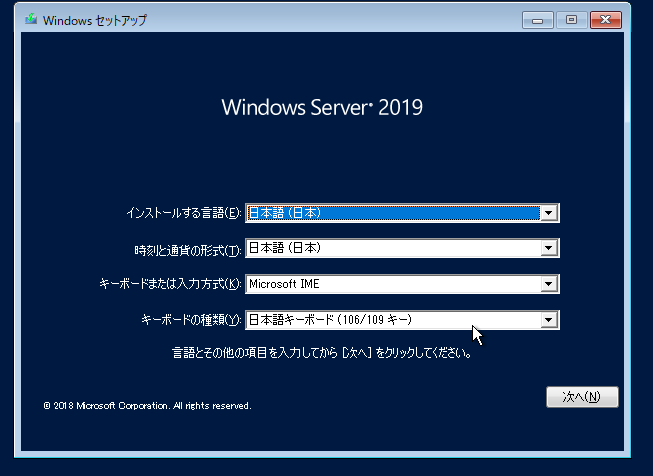Close the Windows セットアップ window
Viewport: 653px width, 476px height.
point(606,20)
